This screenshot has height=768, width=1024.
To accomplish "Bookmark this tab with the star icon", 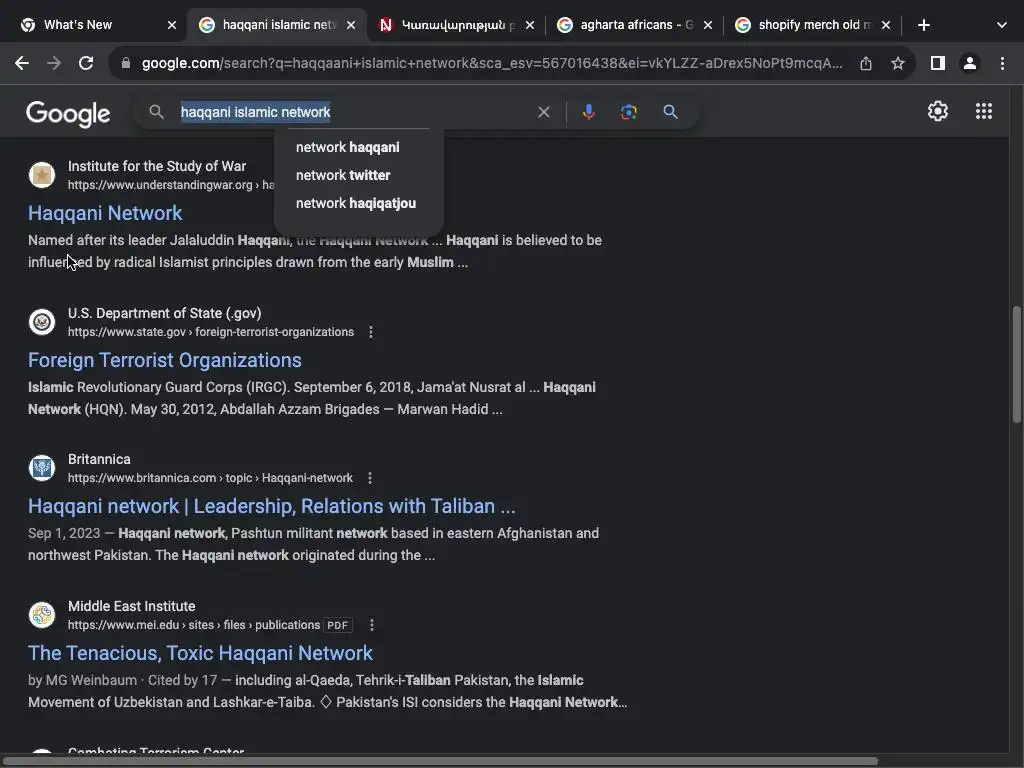I will [898, 63].
